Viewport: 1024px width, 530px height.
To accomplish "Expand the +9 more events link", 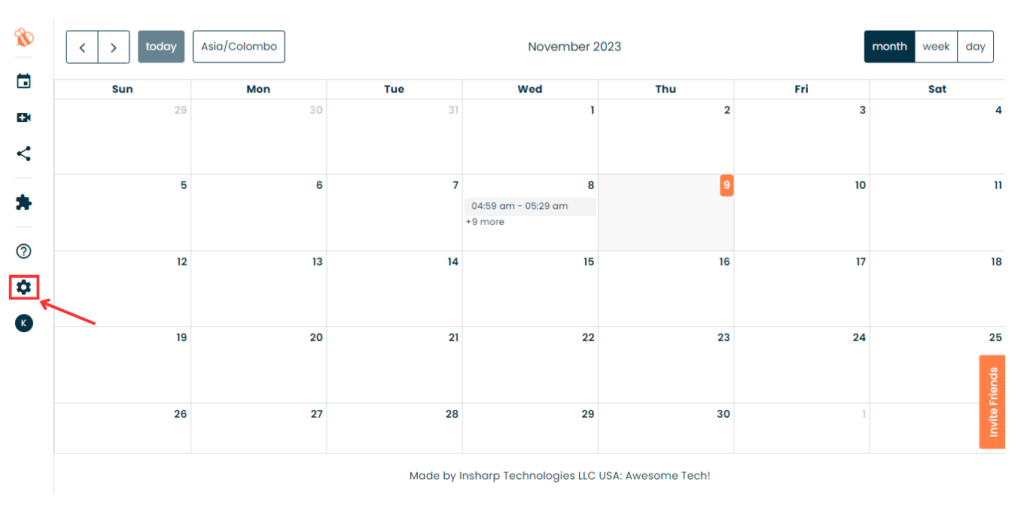I will 485,222.
